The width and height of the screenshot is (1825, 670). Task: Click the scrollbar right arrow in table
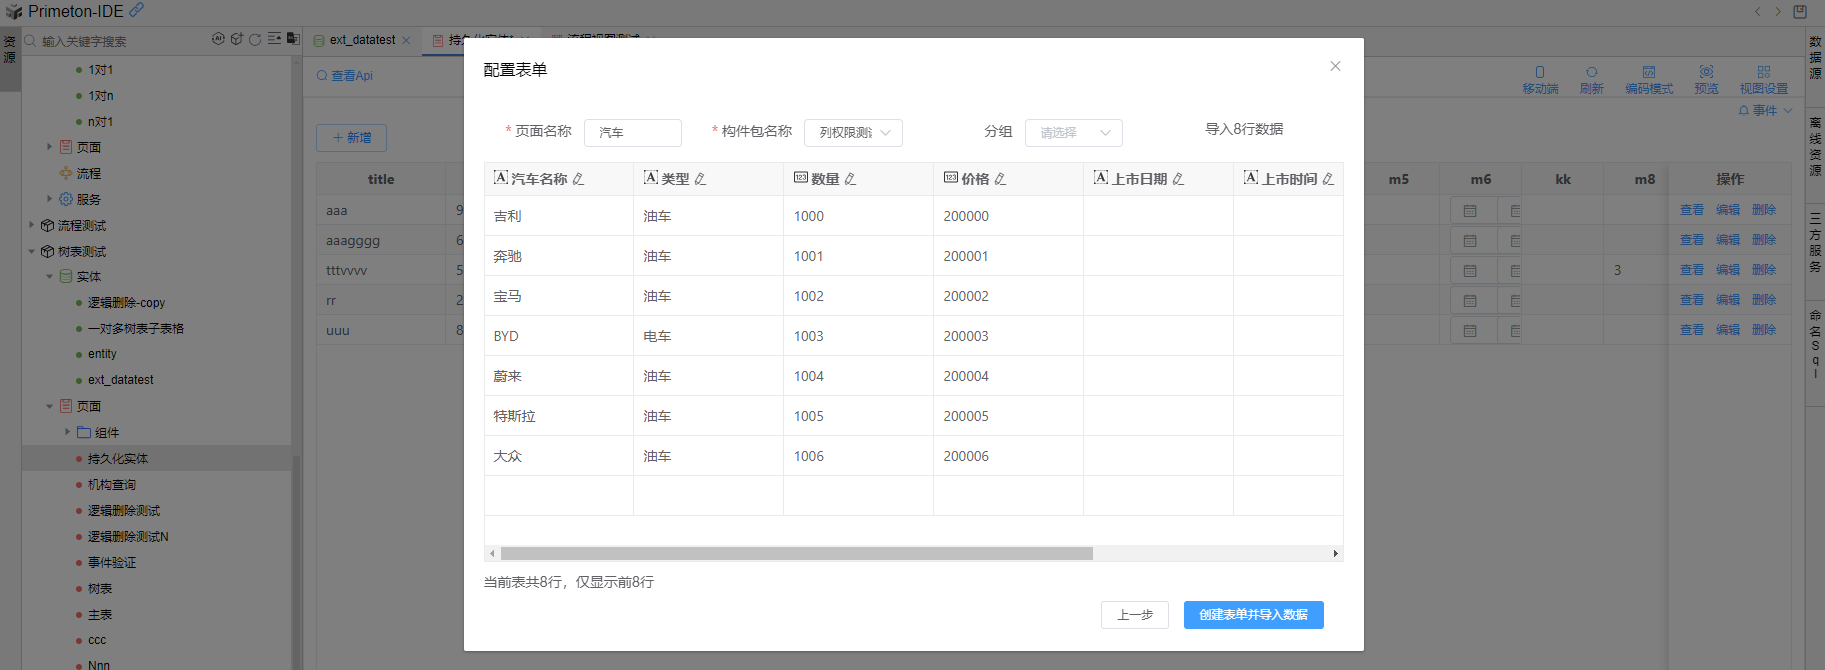(x=1335, y=553)
